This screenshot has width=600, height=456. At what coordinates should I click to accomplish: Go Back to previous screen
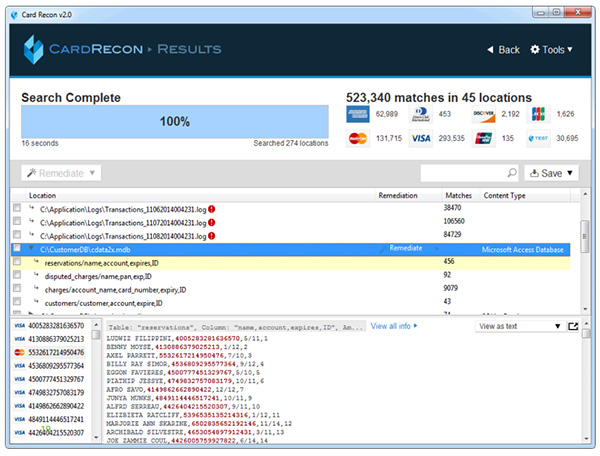point(504,50)
